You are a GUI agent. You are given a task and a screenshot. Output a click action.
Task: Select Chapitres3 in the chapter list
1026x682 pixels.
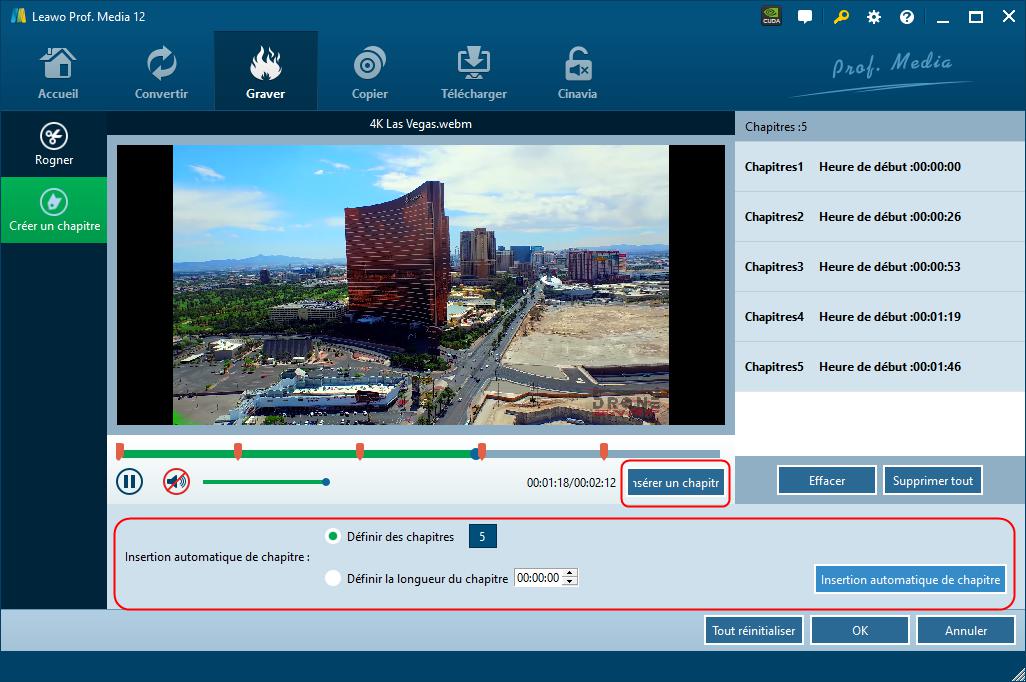853,267
